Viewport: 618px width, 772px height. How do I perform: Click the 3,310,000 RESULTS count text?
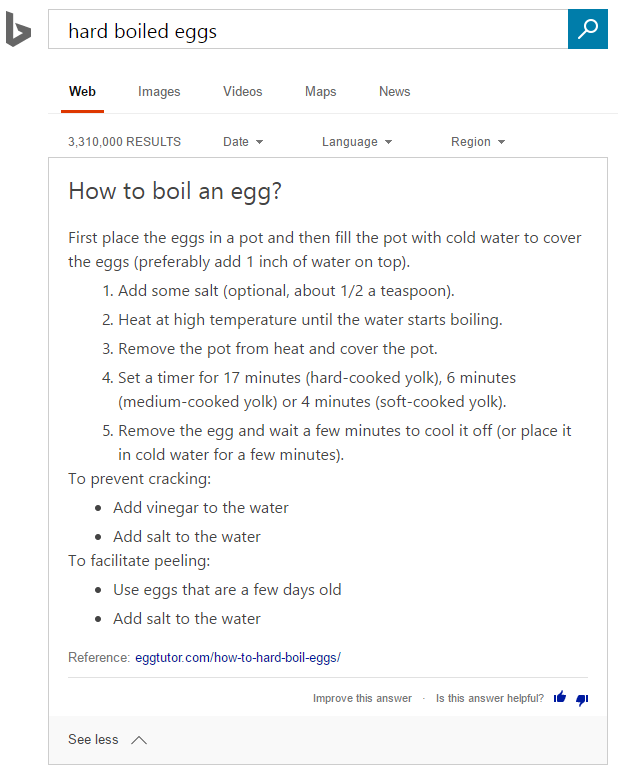click(x=125, y=142)
